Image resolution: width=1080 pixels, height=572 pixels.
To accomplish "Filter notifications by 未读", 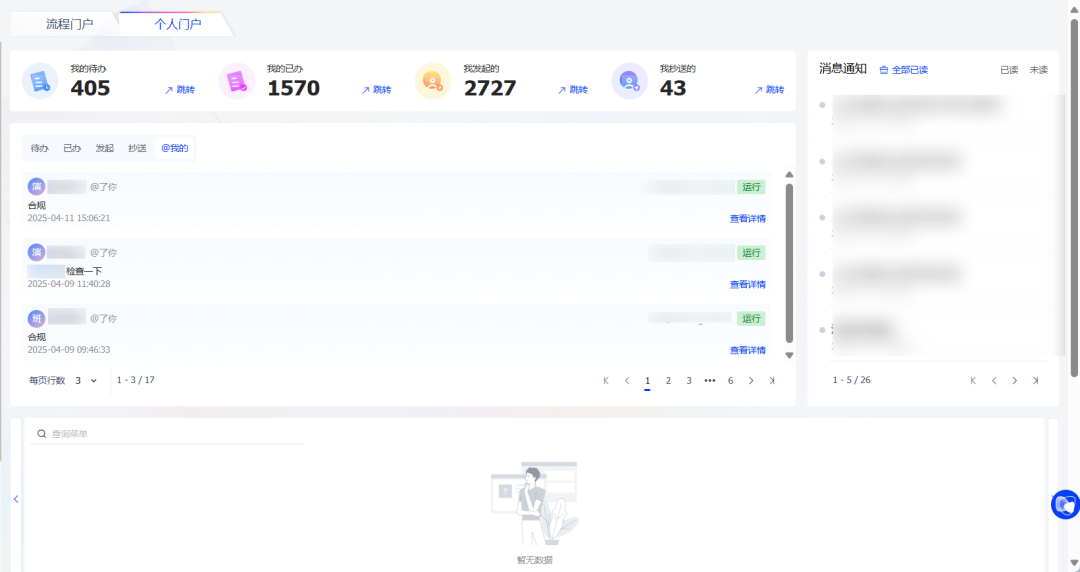I will point(1038,70).
